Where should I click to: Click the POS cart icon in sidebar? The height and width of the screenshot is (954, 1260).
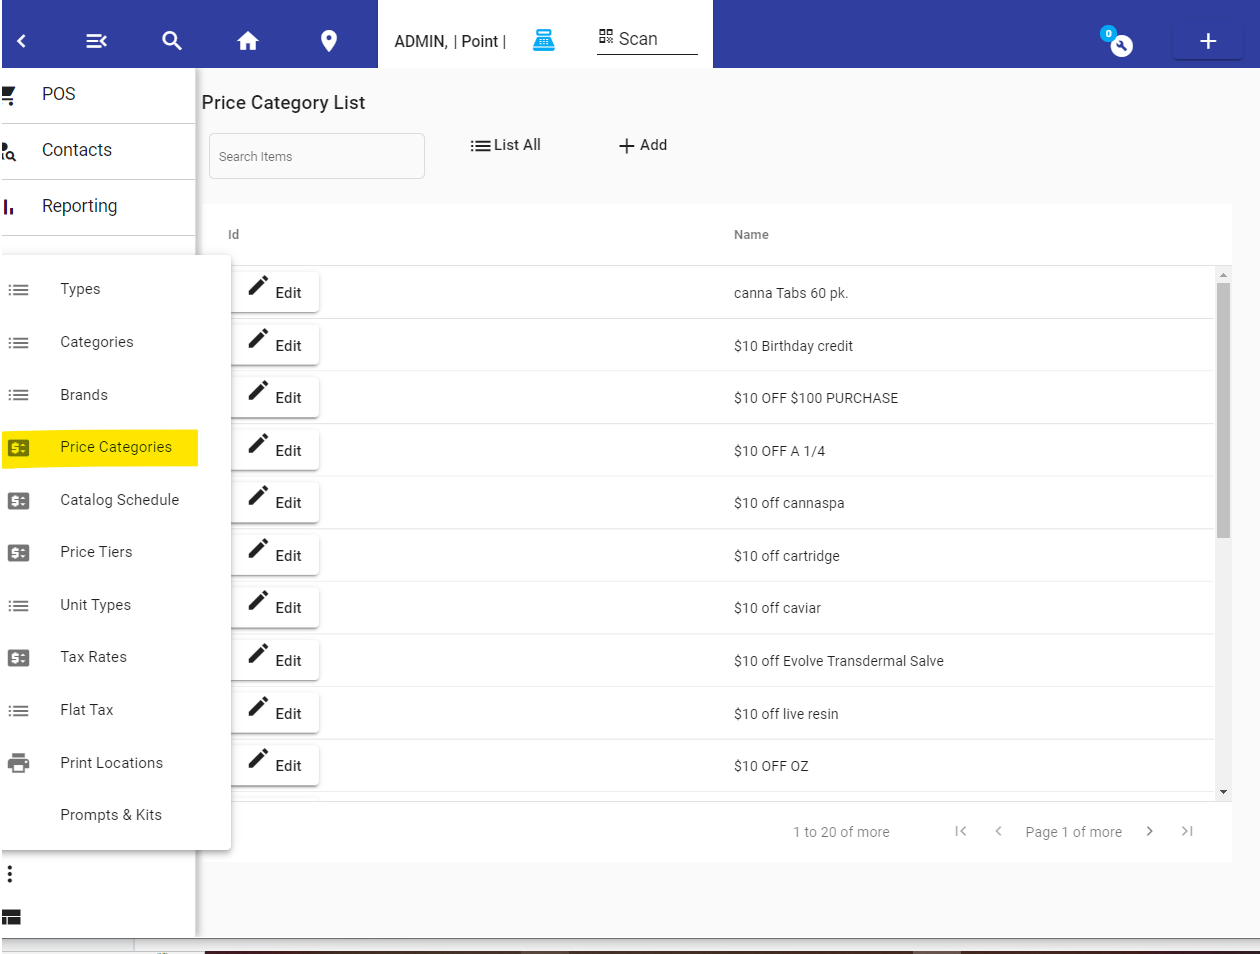click(x=9, y=95)
